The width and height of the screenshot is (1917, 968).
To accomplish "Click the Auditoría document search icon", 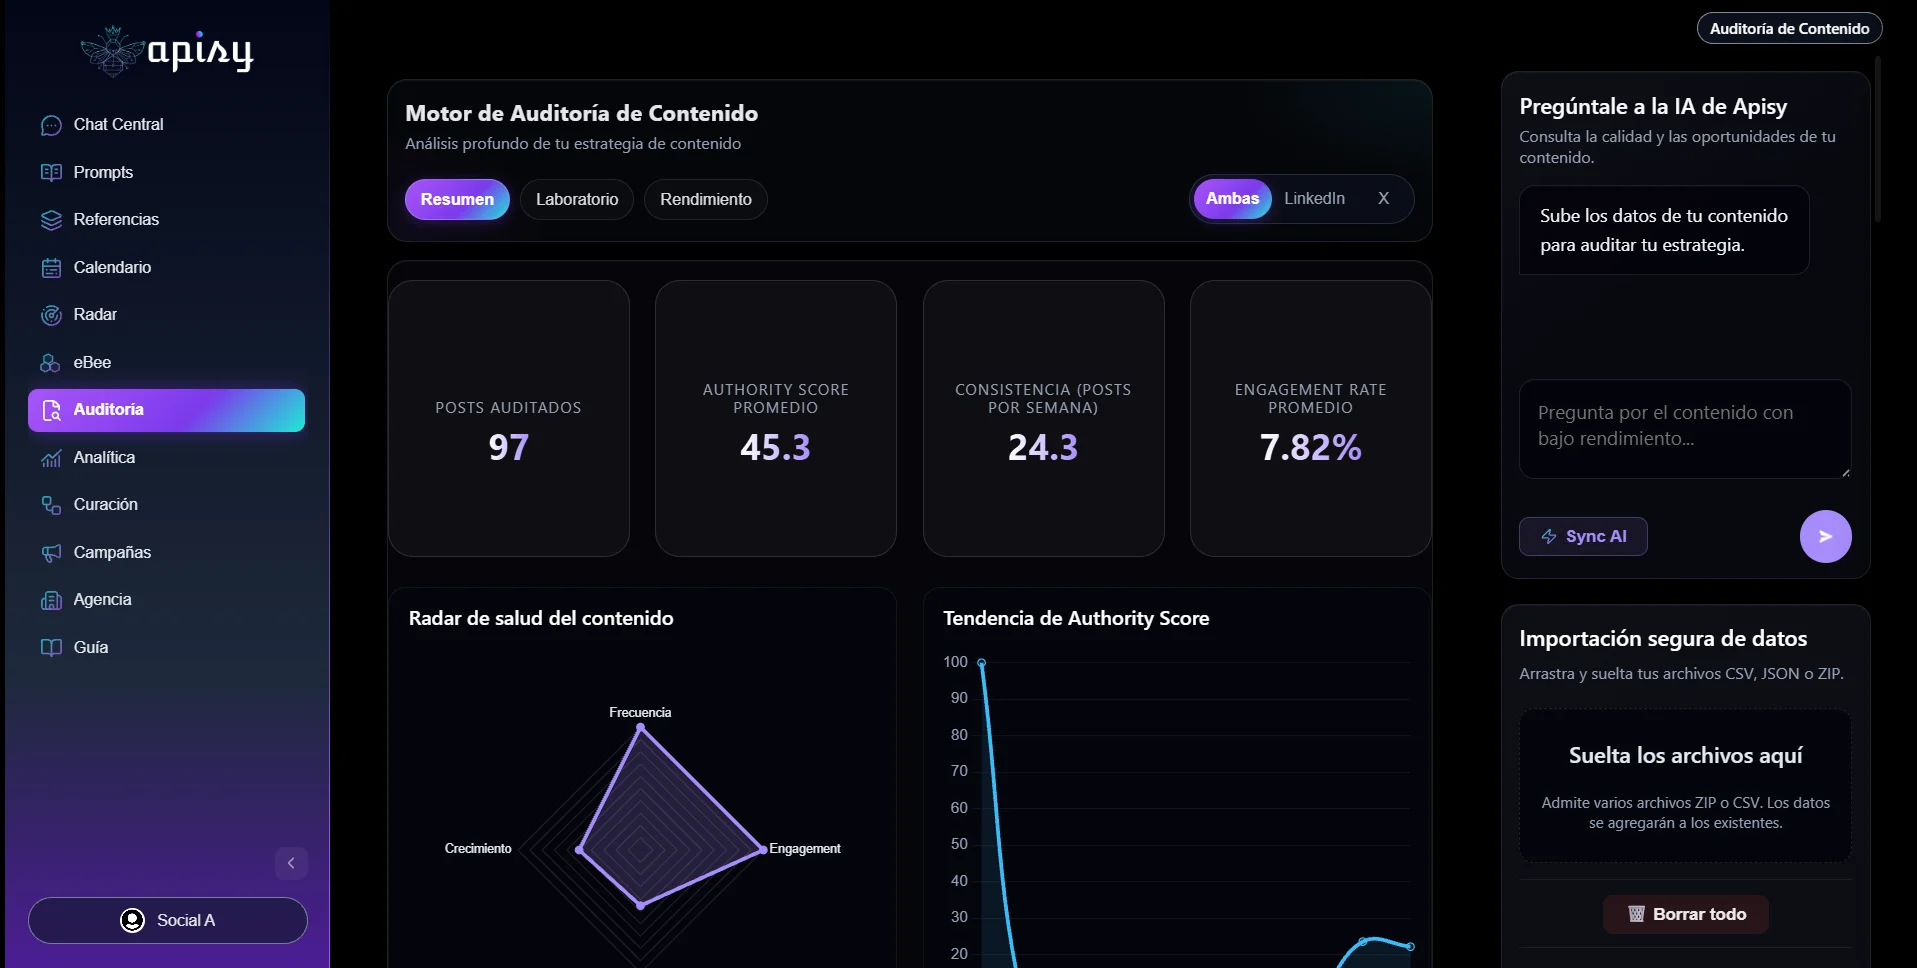I will (x=51, y=410).
